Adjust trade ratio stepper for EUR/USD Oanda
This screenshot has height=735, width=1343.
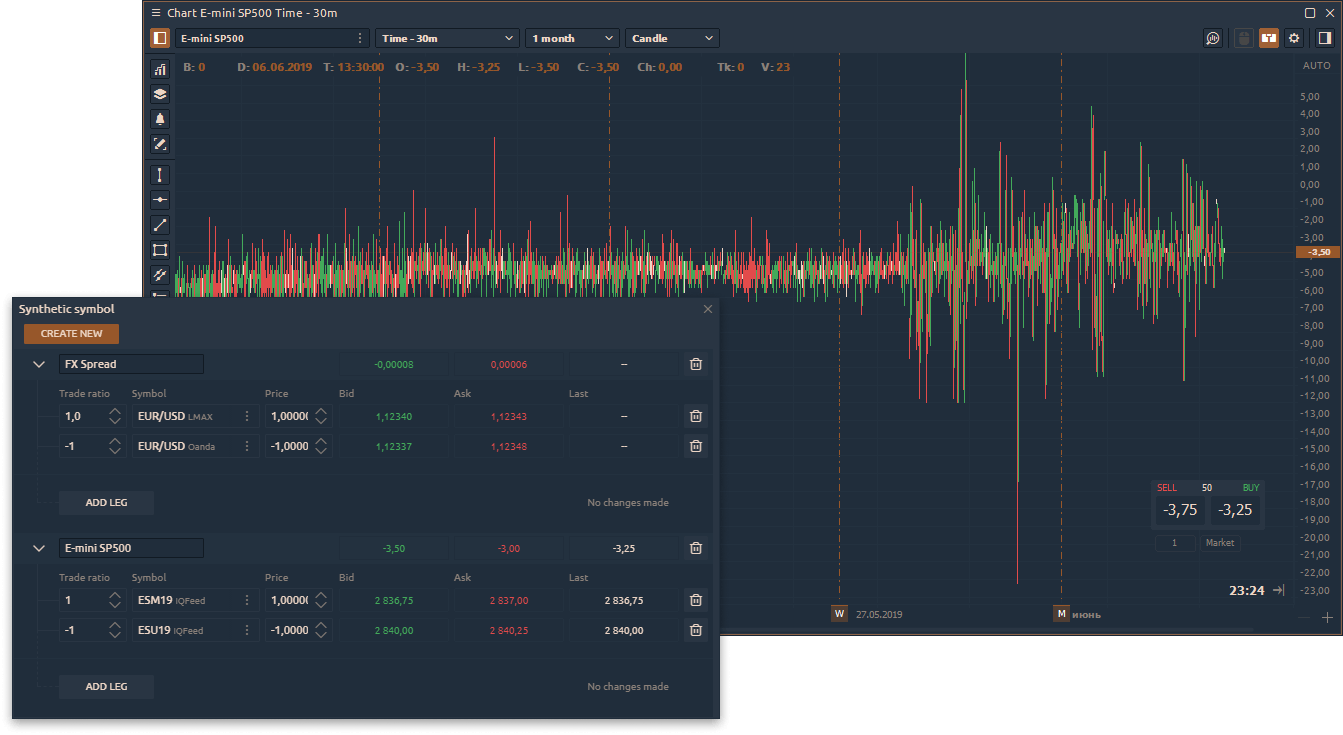point(115,446)
